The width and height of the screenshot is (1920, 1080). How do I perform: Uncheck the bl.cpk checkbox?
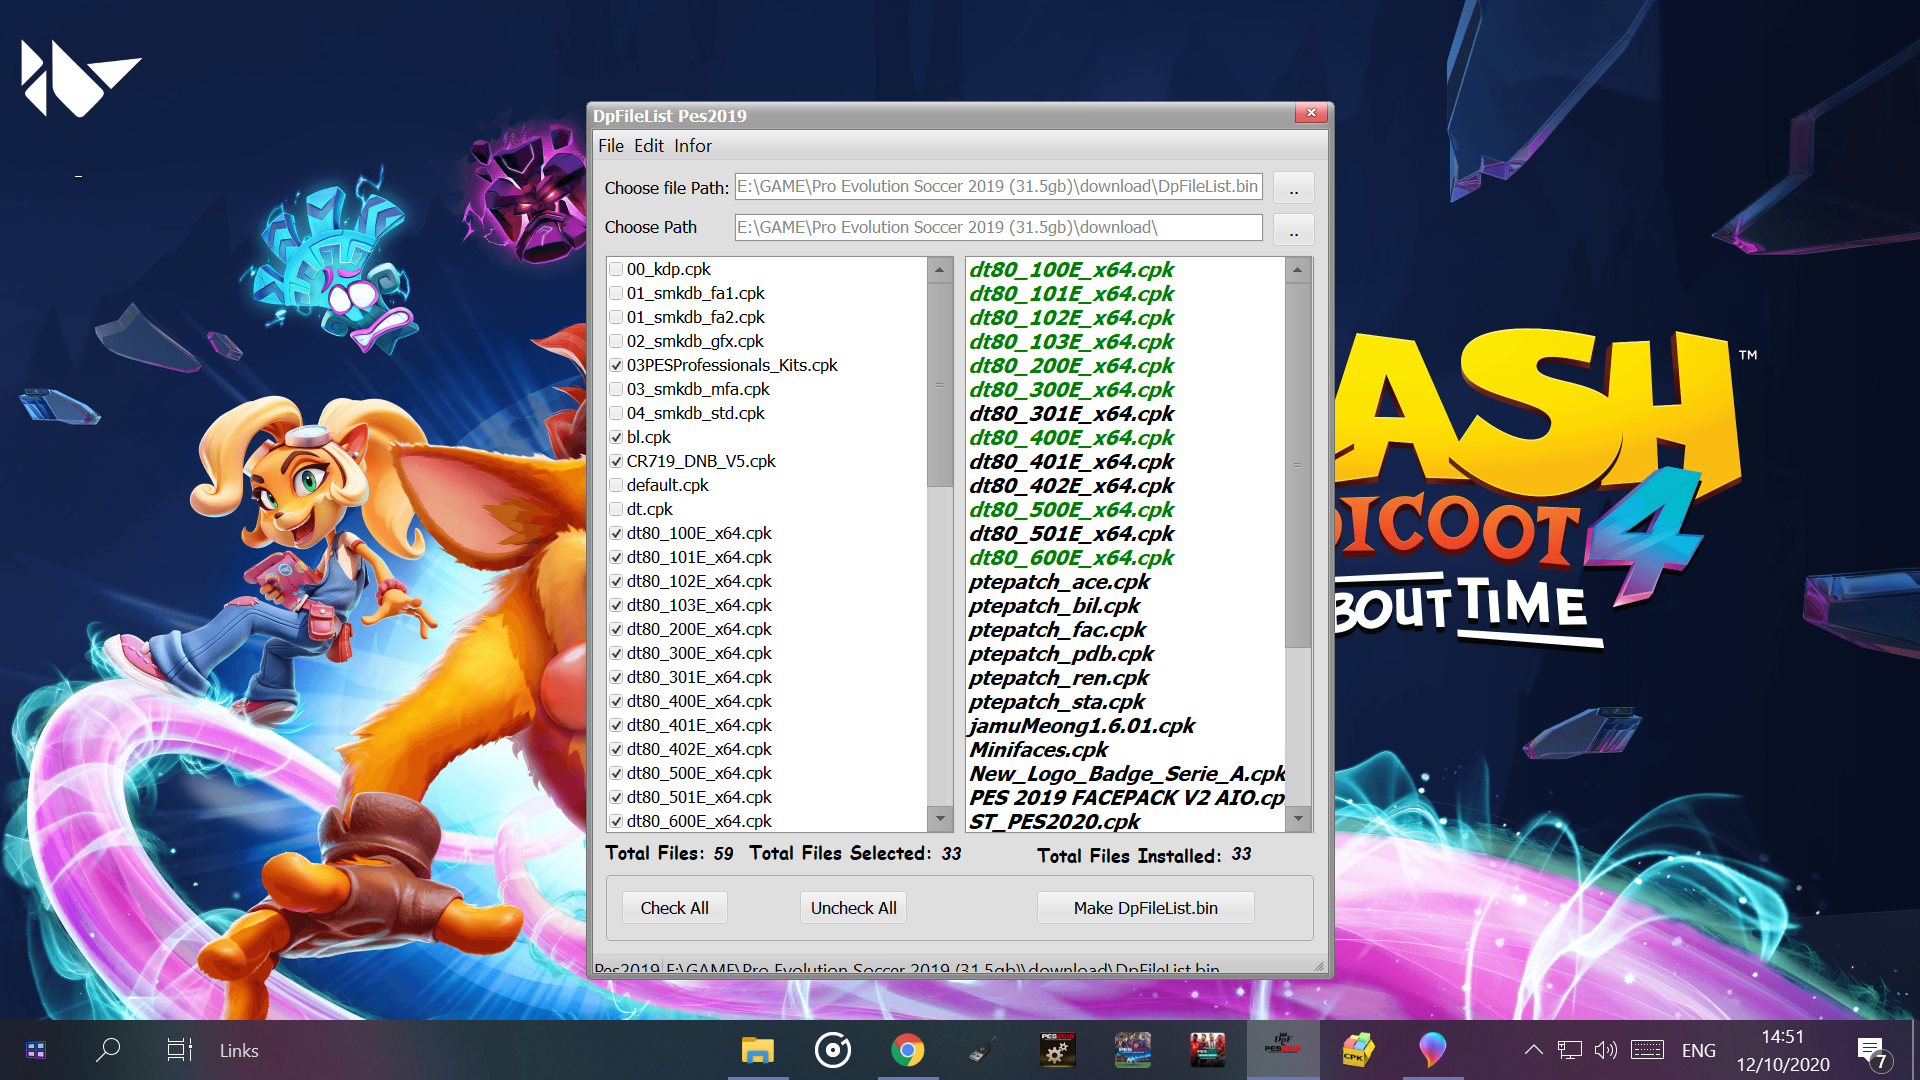(x=617, y=437)
